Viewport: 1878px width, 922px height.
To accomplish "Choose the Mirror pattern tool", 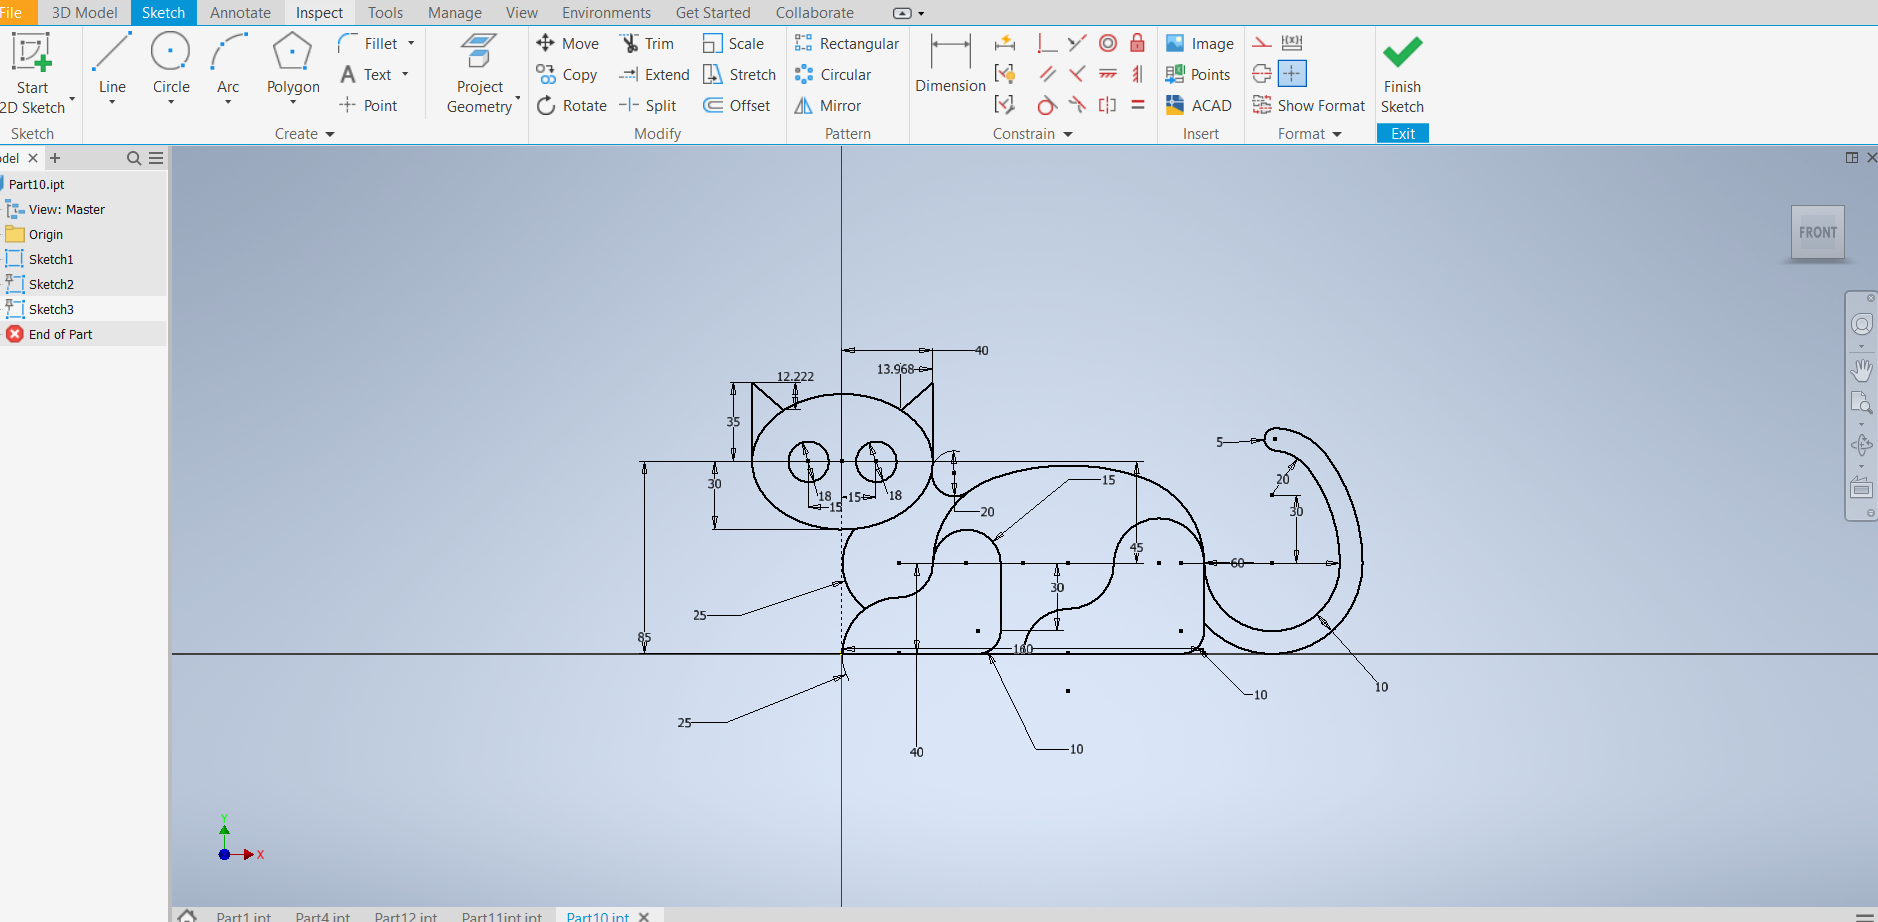I will point(828,106).
